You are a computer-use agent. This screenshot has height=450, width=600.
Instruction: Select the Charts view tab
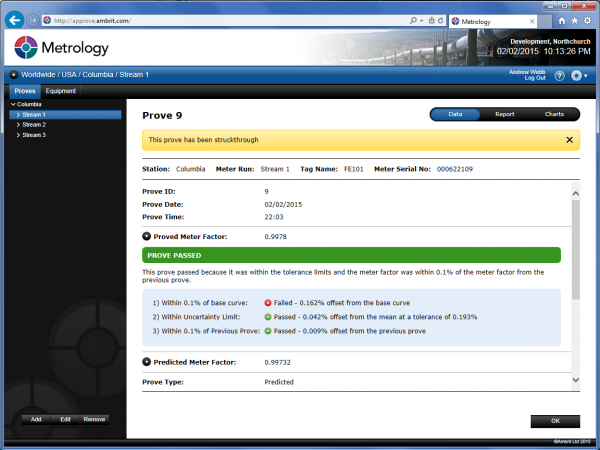[554, 114]
